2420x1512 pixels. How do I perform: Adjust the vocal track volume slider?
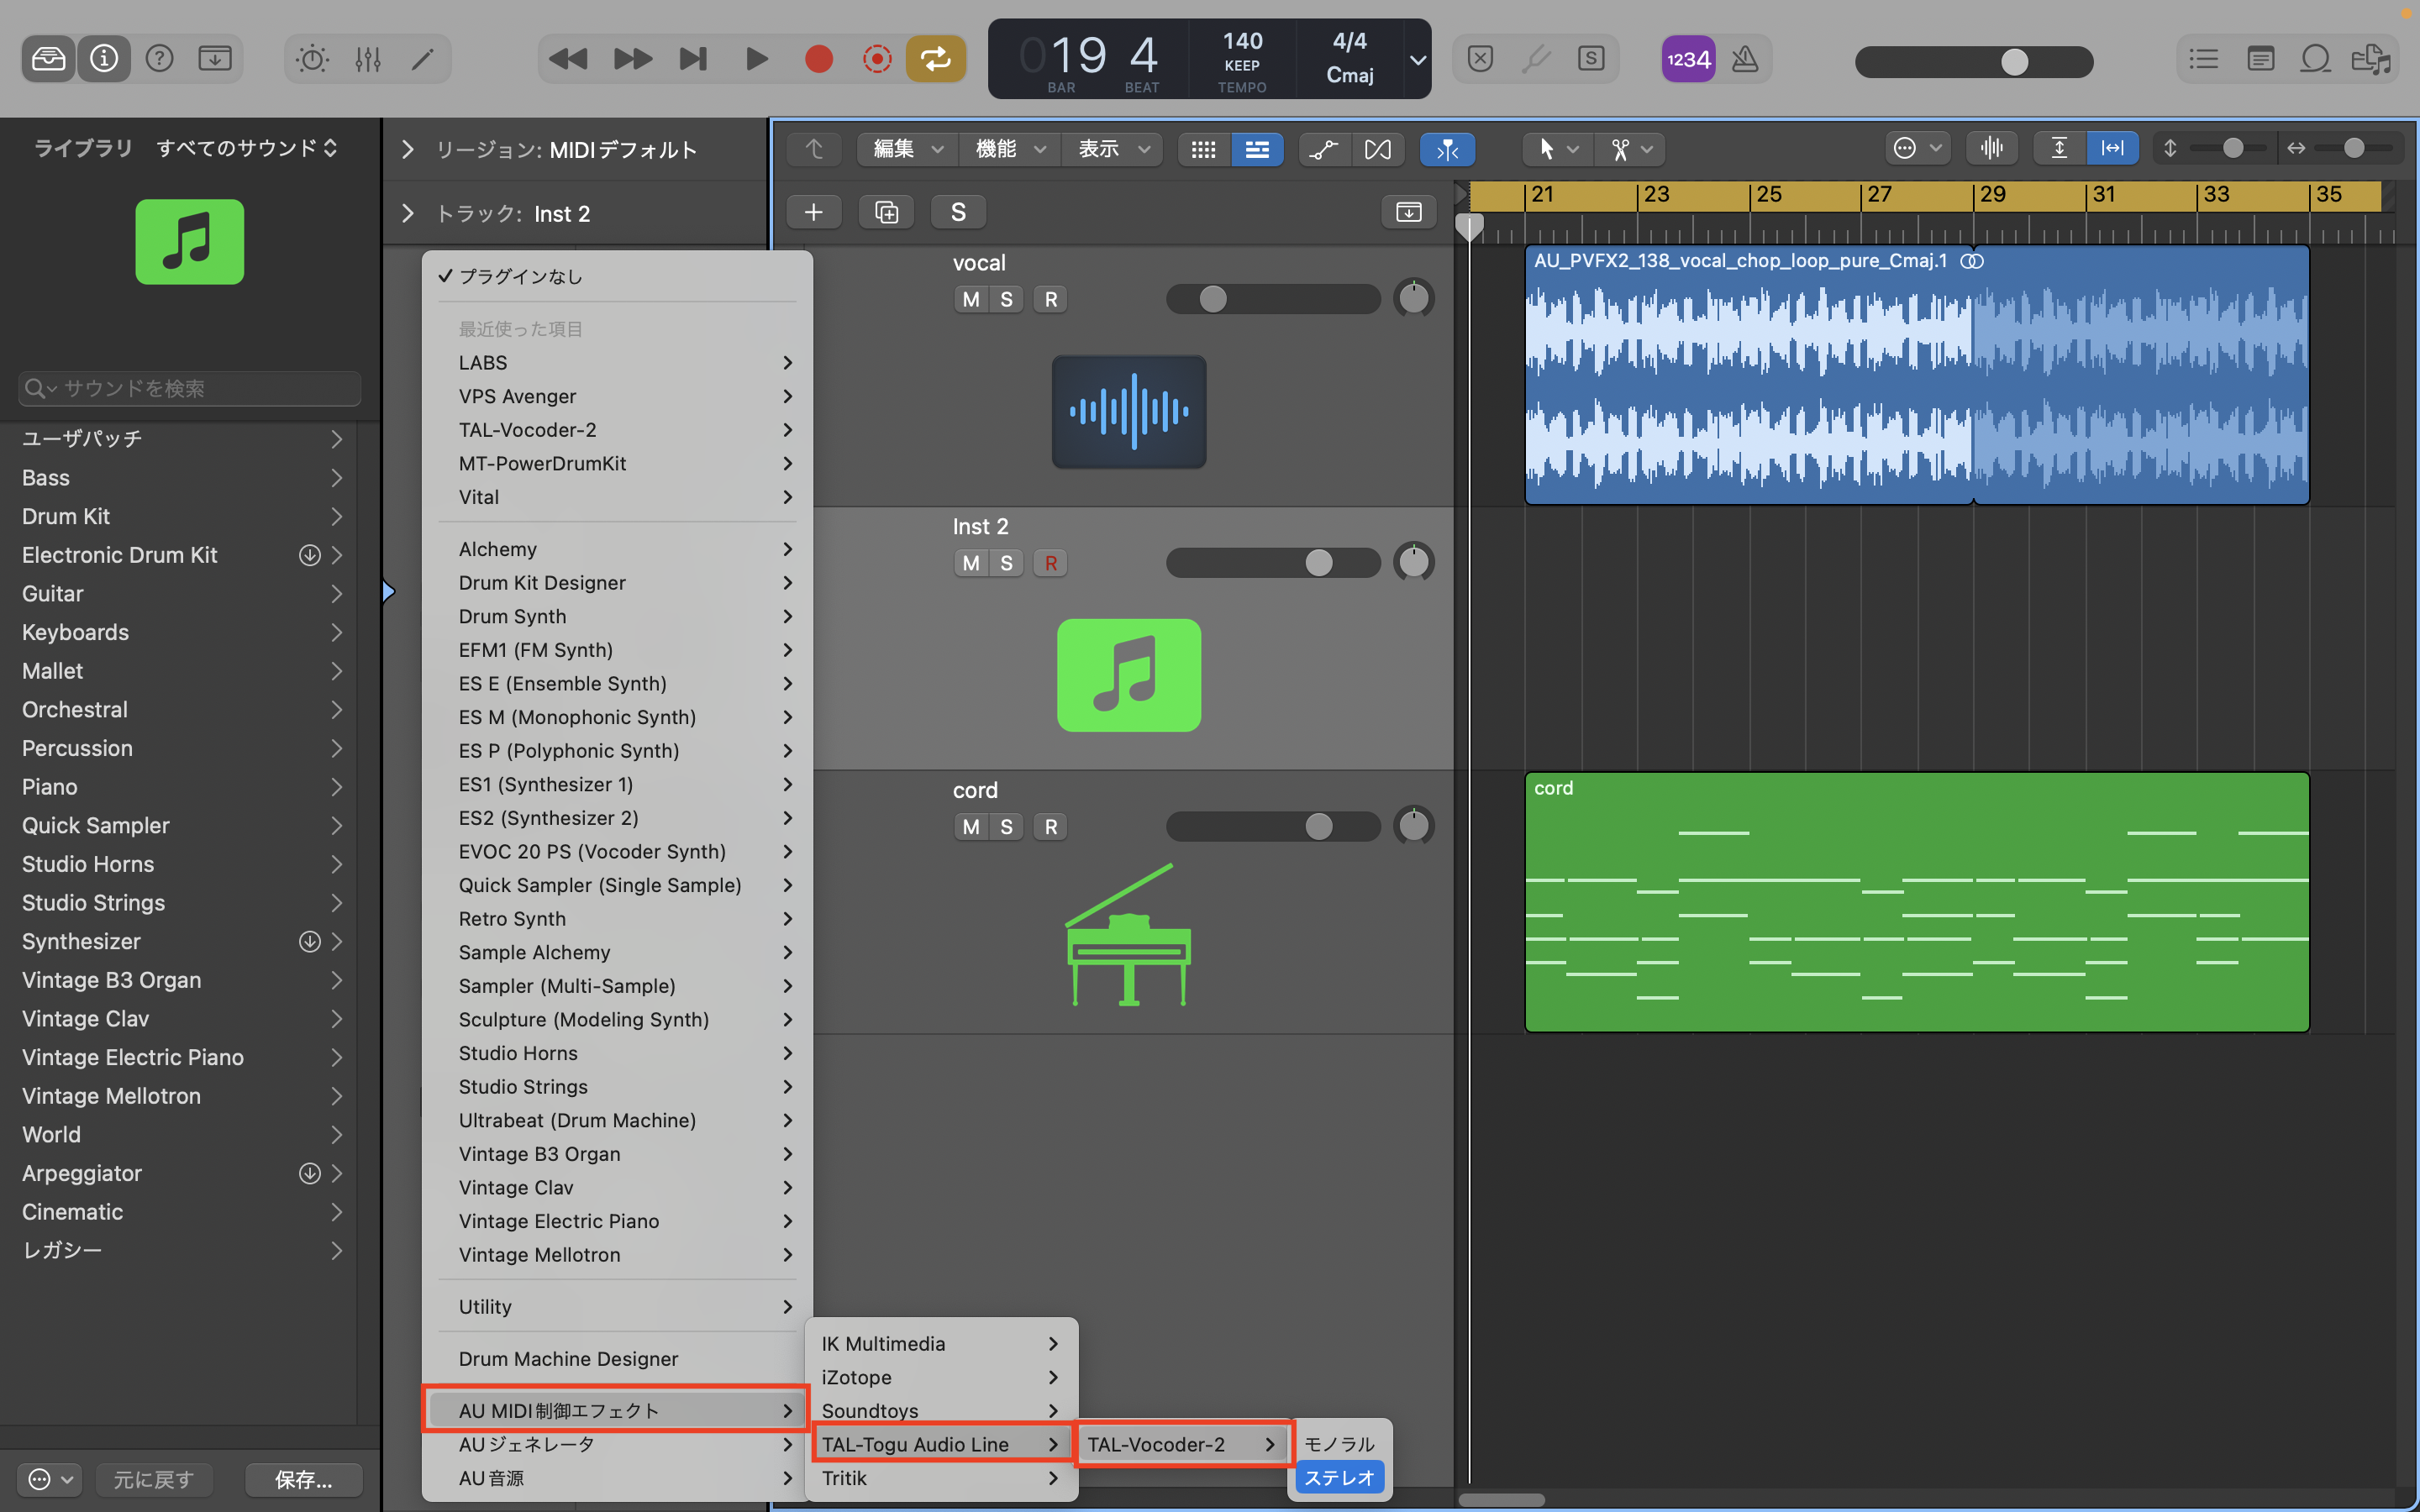pos(1272,299)
